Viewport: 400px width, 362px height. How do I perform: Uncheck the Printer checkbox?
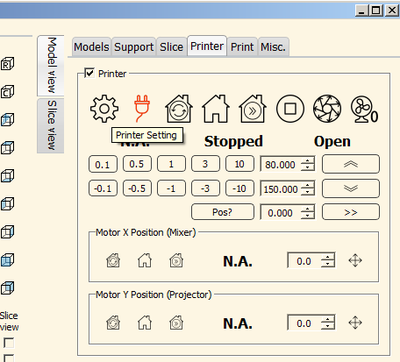pyautogui.click(x=89, y=73)
